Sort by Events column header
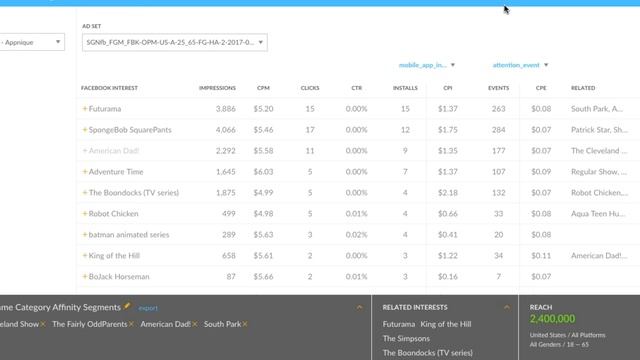640x360 pixels. [498, 88]
